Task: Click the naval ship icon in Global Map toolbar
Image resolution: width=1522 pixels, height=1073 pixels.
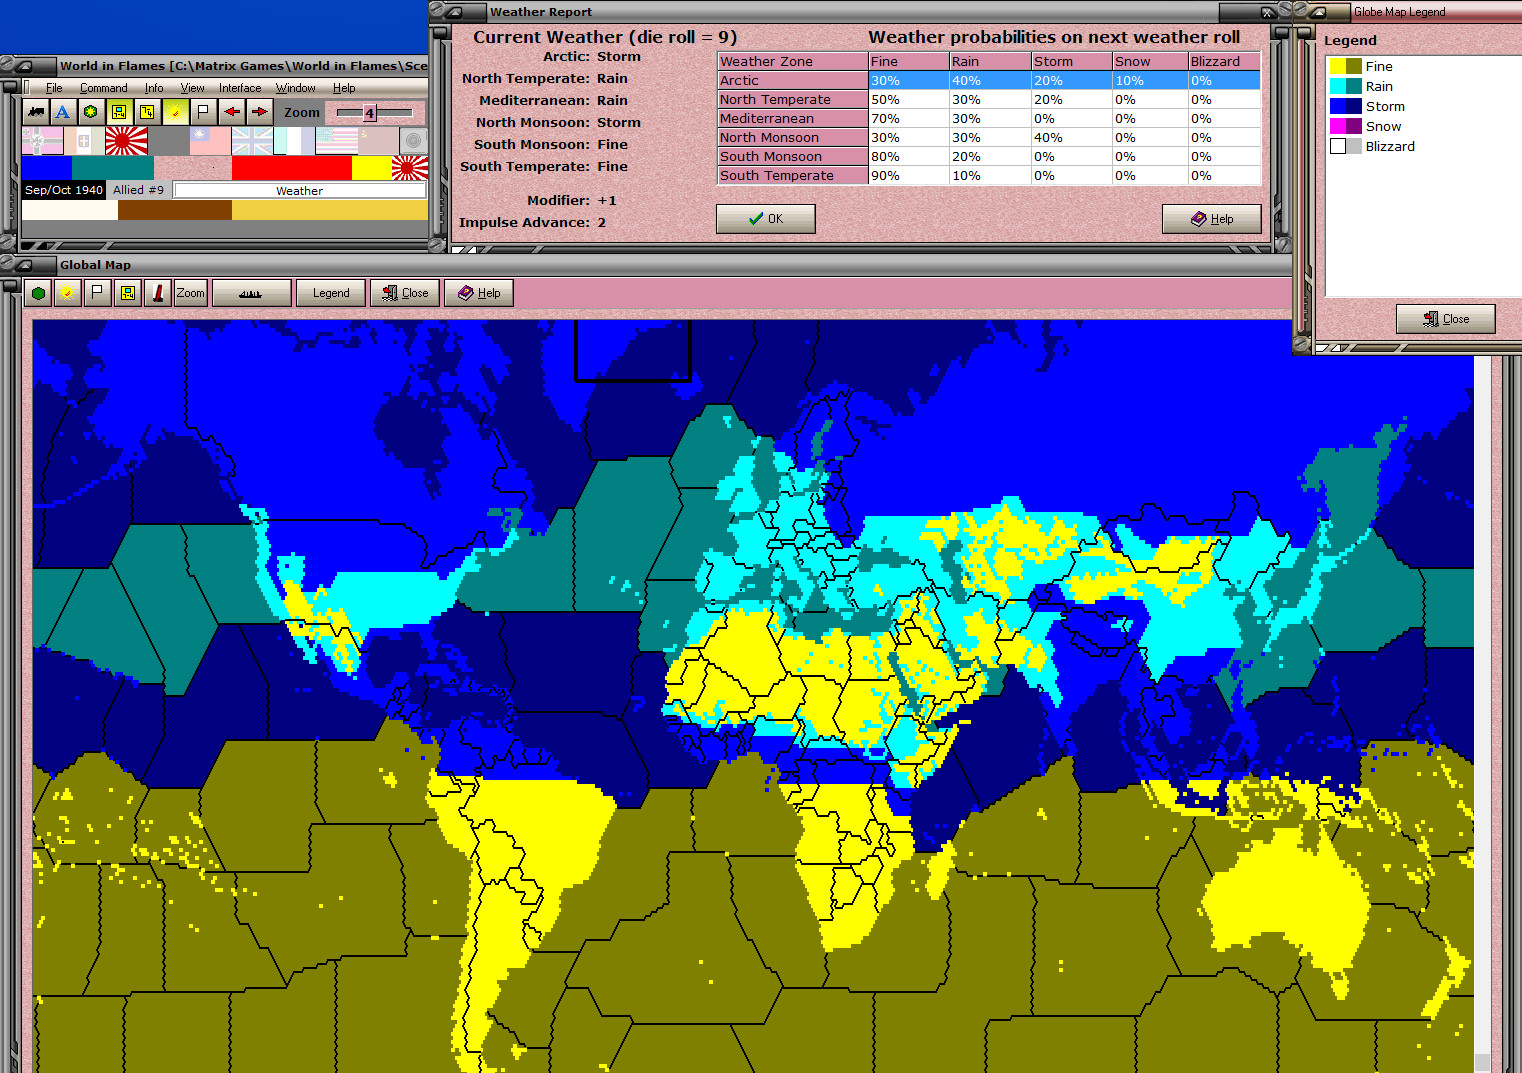Action: (251, 292)
